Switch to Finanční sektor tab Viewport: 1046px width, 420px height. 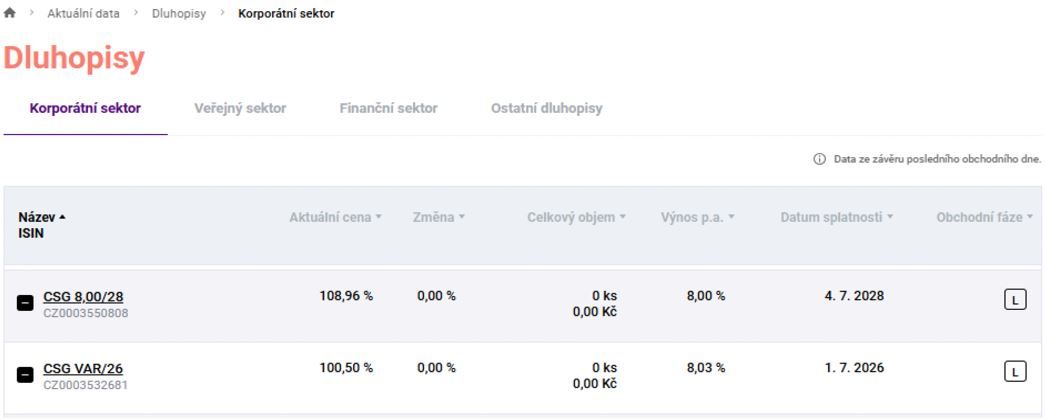pyautogui.click(x=388, y=108)
